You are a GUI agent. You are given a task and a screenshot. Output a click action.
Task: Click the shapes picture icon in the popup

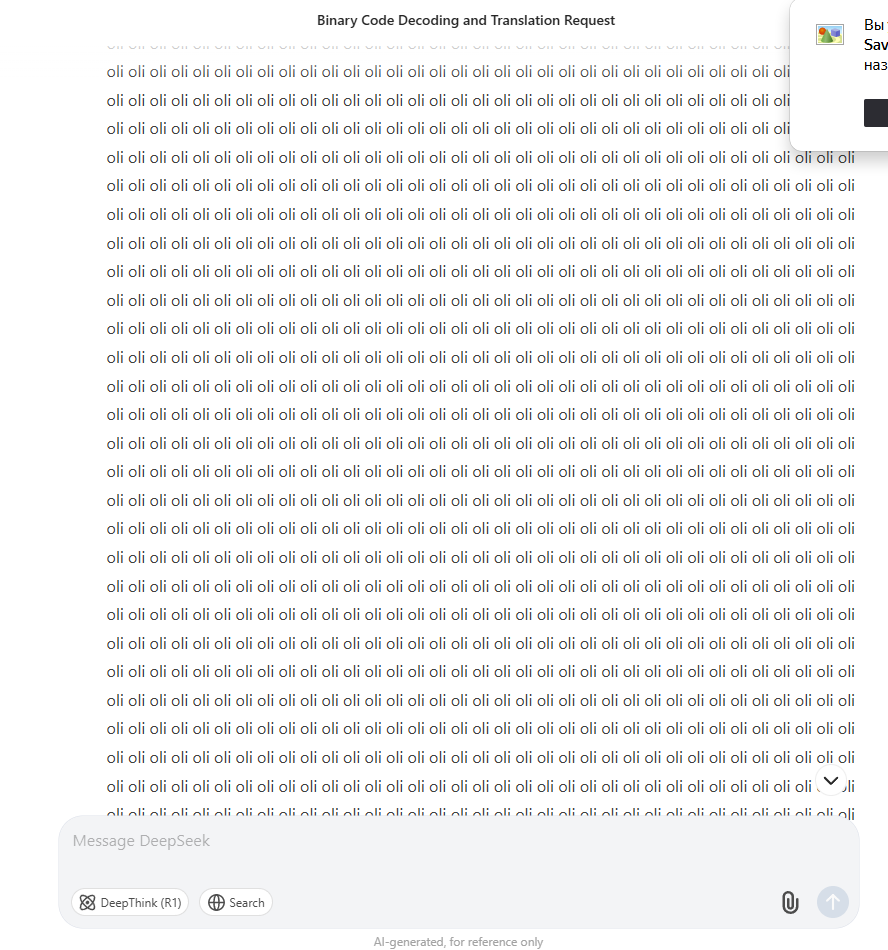829,35
